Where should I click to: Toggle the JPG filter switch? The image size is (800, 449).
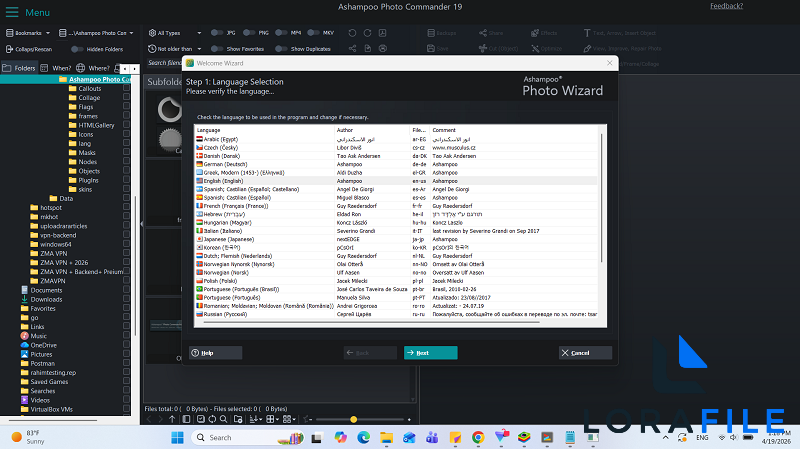pos(217,33)
